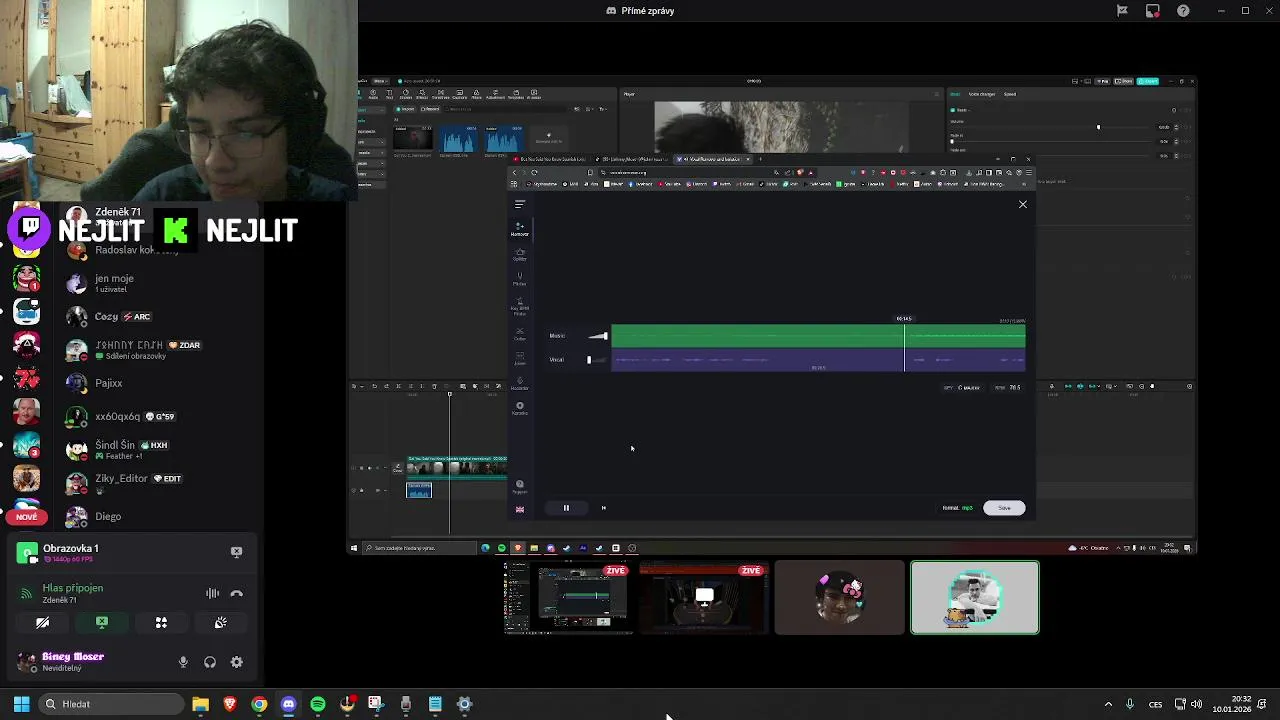
Task: Show hidden tray icons chevron
Action: click(1108, 704)
